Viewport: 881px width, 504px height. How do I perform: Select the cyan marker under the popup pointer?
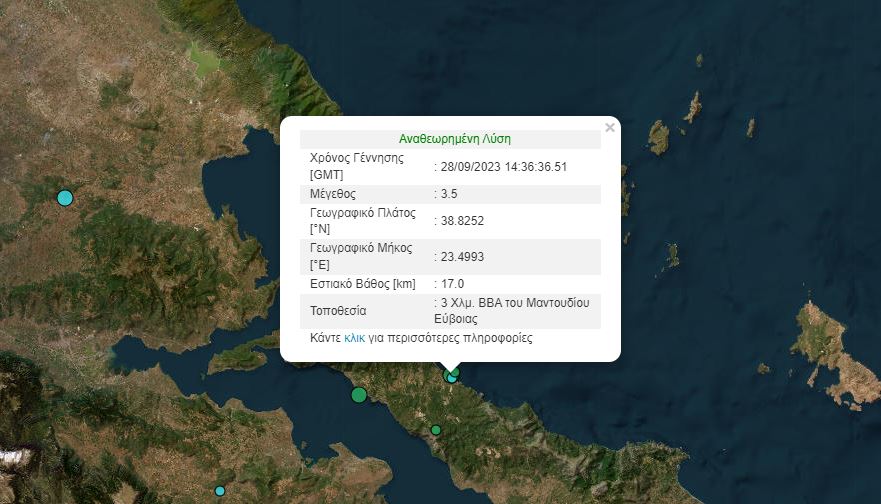click(452, 379)
